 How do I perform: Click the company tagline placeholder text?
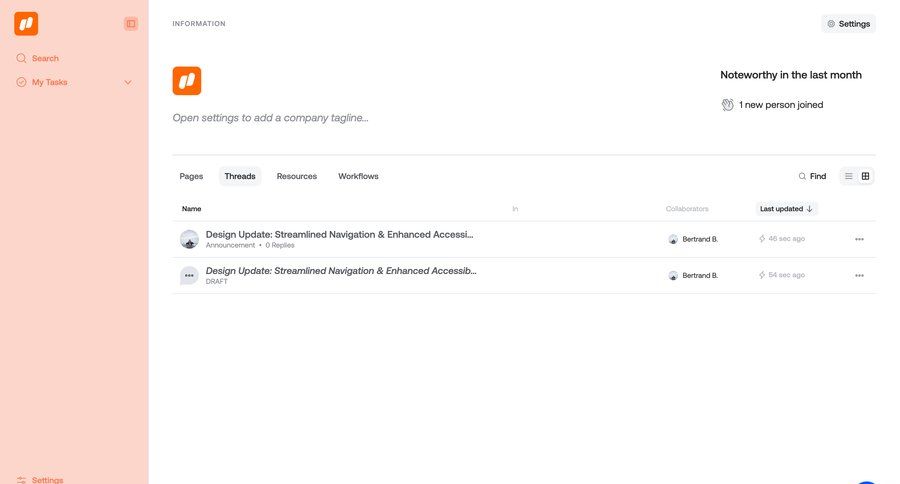(270, 118)
